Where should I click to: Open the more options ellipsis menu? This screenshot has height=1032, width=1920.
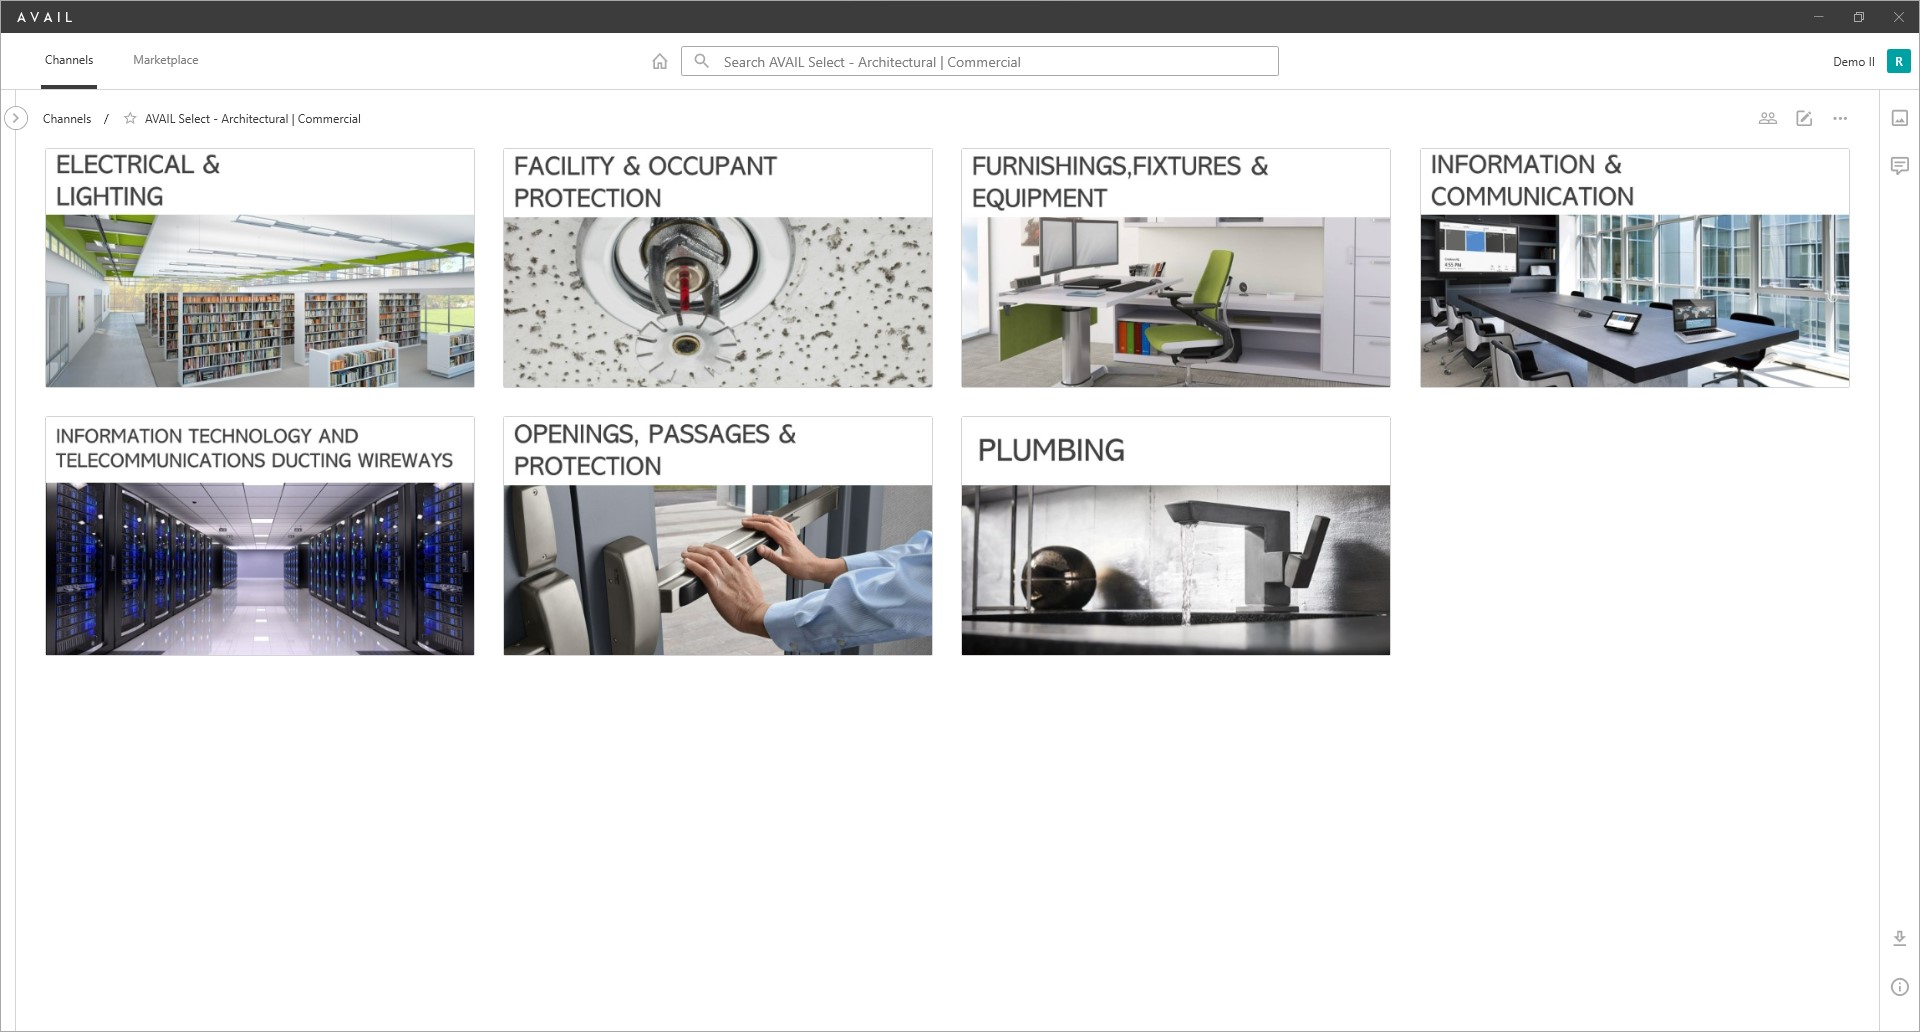click(x=1840, y=118)
